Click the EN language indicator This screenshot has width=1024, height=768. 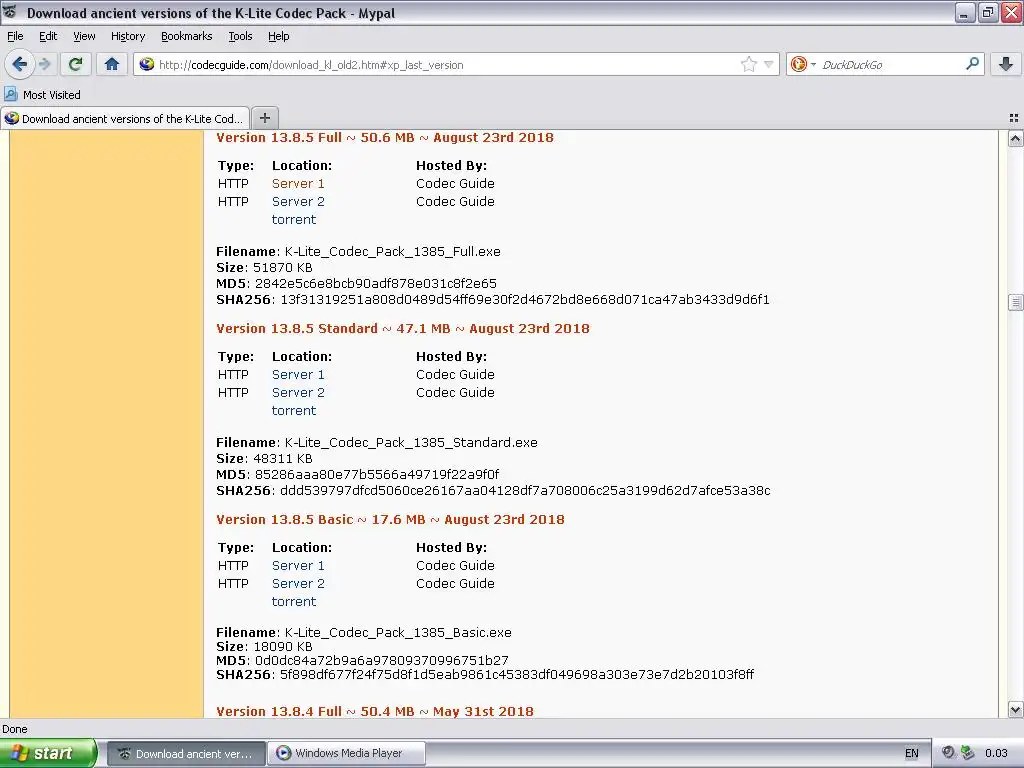click(912, 753)
